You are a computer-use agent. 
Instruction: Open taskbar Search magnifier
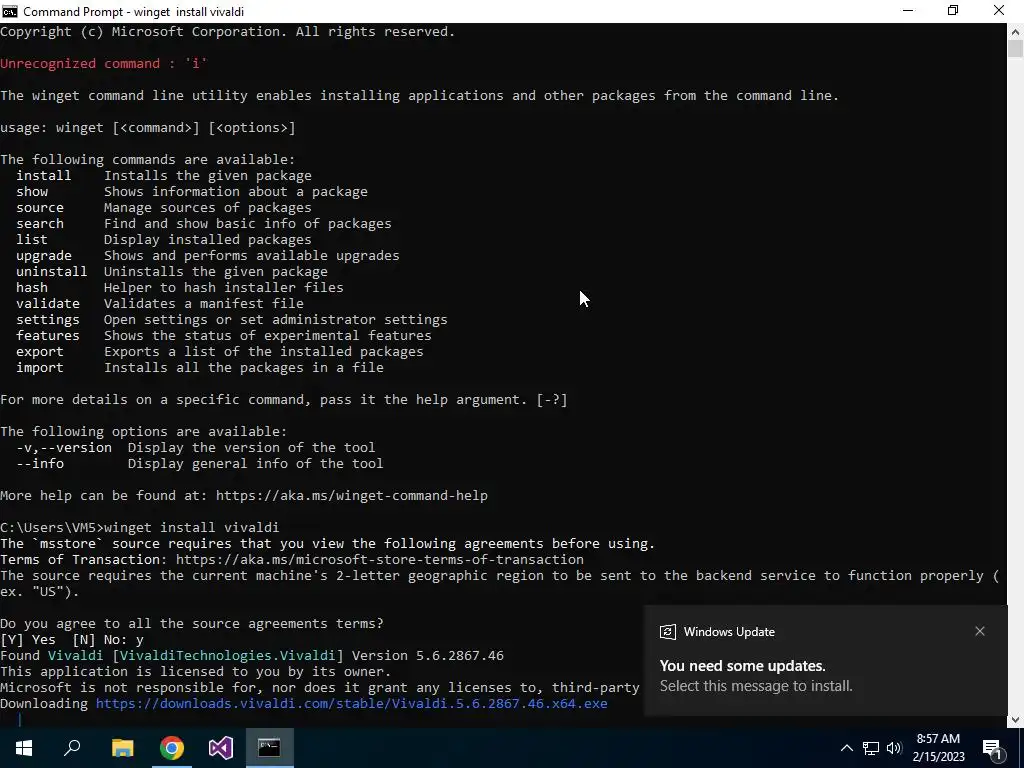[x=72, y=748]
